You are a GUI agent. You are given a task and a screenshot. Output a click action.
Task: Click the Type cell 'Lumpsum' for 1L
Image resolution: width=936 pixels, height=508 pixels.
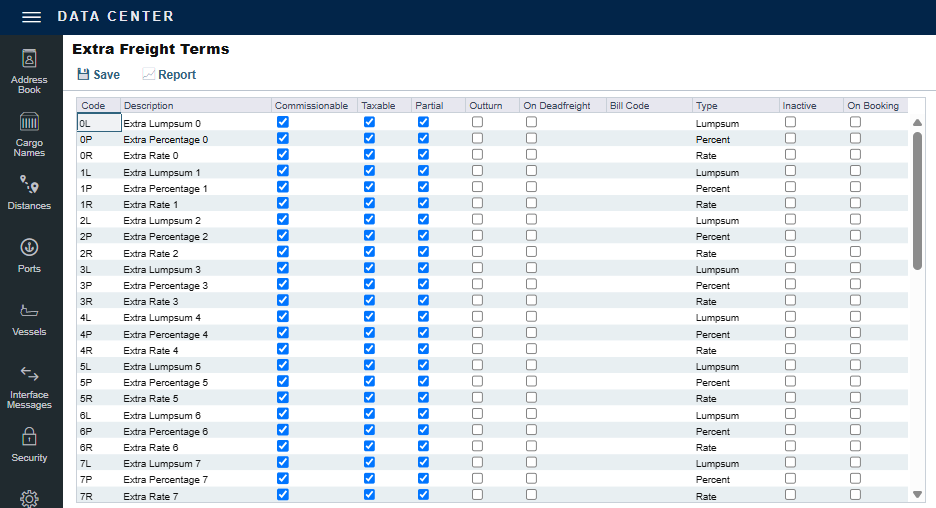(x=735, y=173)
